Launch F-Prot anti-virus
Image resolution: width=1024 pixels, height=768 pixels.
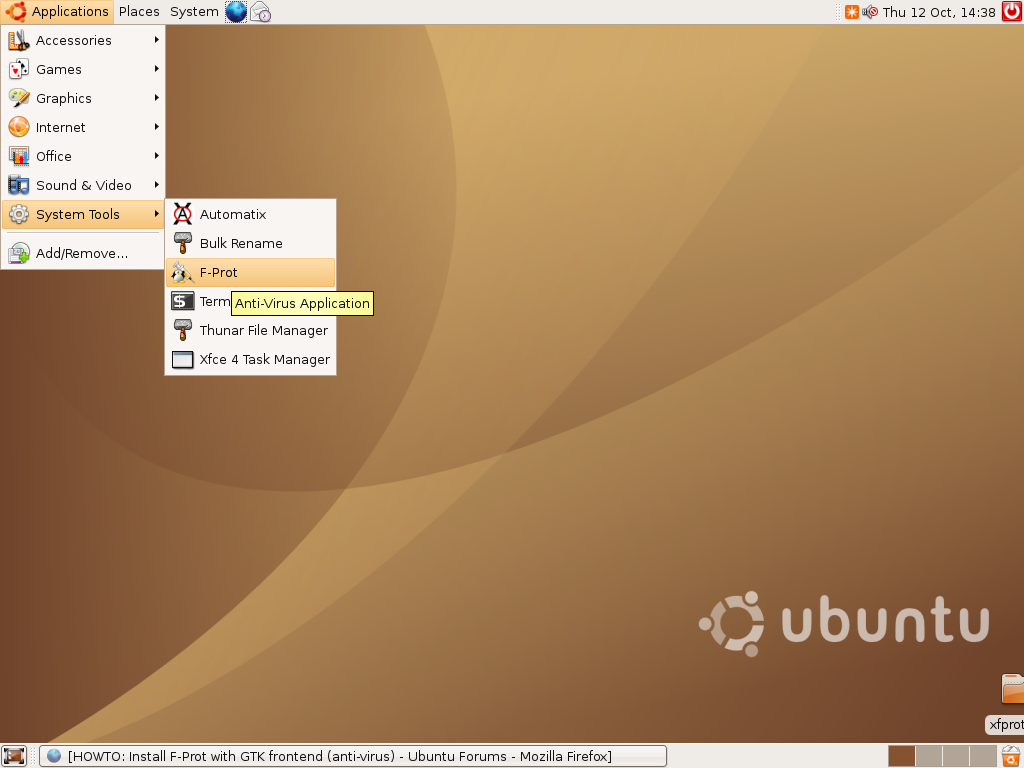251,272
